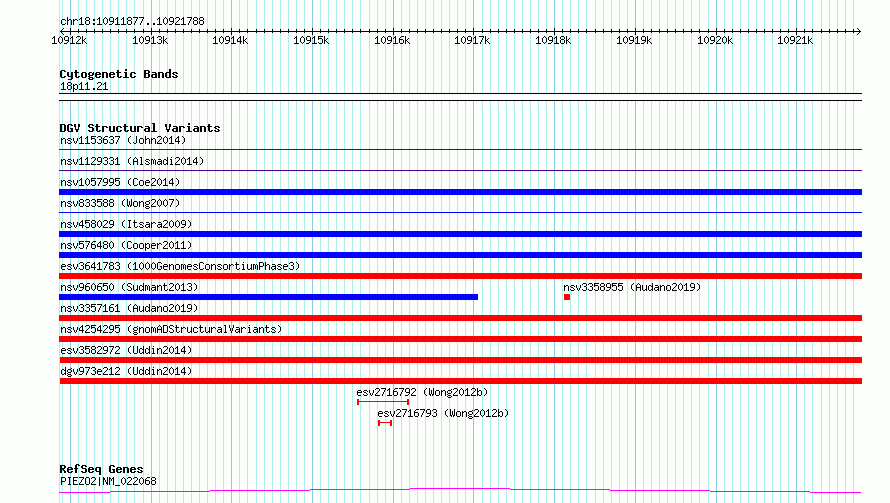This screenshot has width=890, height=503.
Task: Open the nsv4254295 (gnomADStructuralVariants) label
Action: pyautogui.click(x=171, y=329)
